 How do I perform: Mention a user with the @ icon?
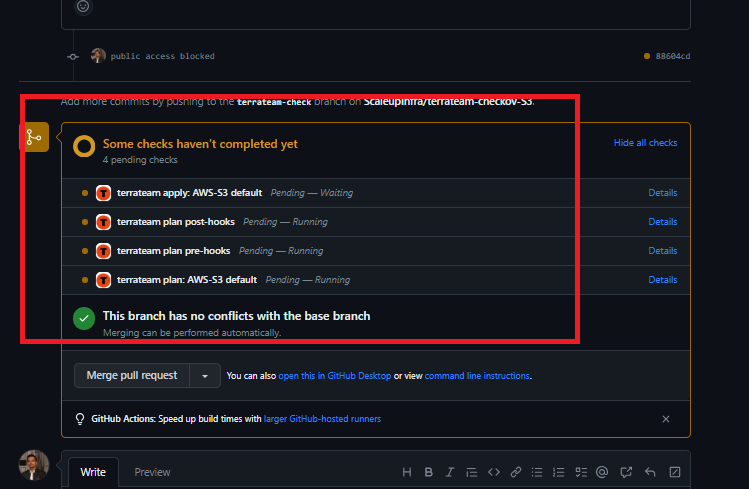pyautogui.click(x=602, y=472)
